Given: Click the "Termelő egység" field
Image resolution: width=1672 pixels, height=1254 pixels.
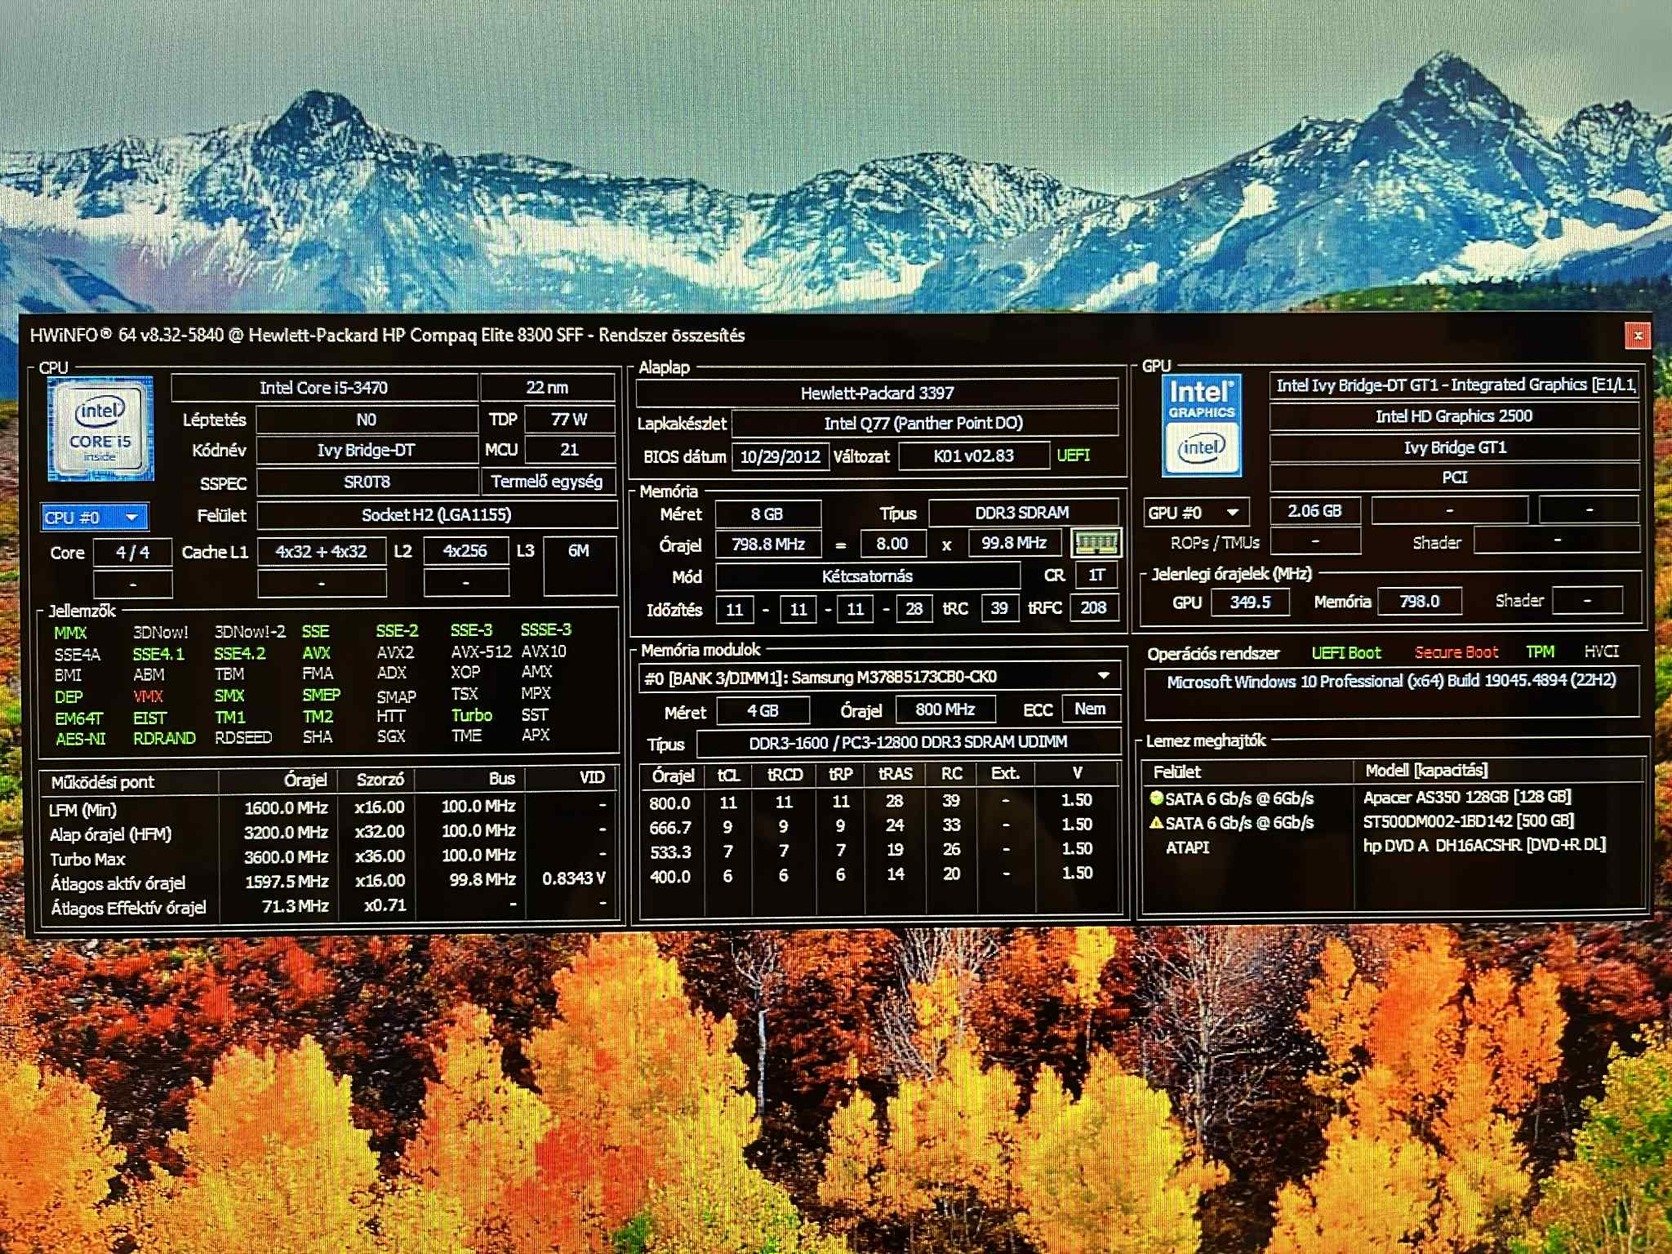Looking at the screenshot, I should [x=547, y=482].
